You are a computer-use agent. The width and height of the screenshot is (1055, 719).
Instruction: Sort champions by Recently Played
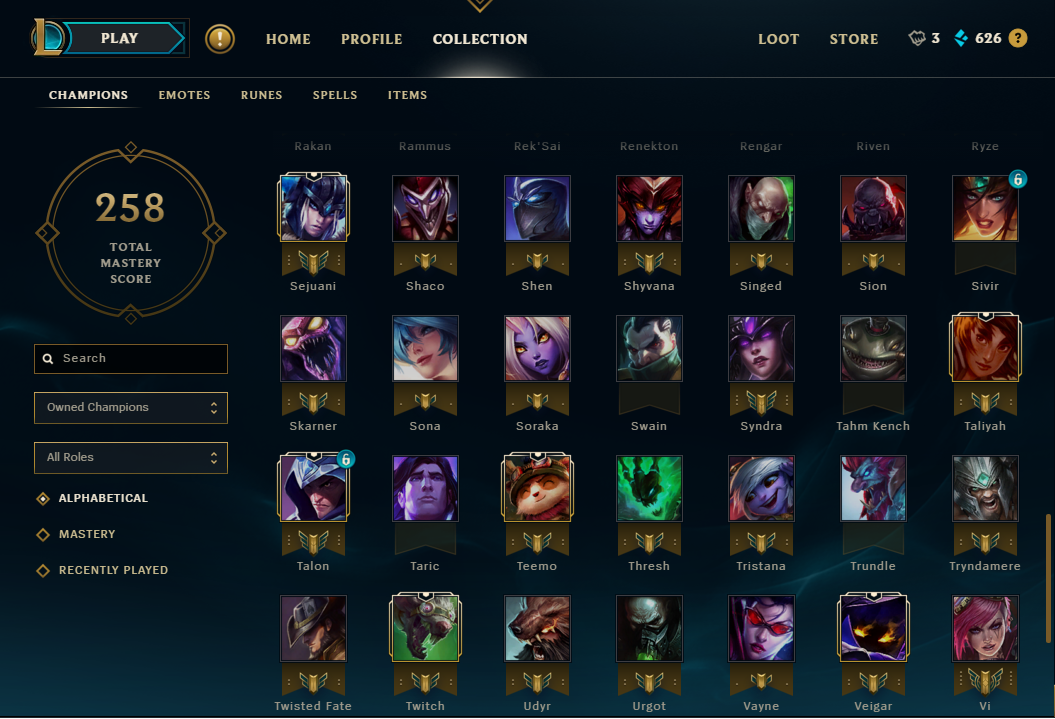102,570
